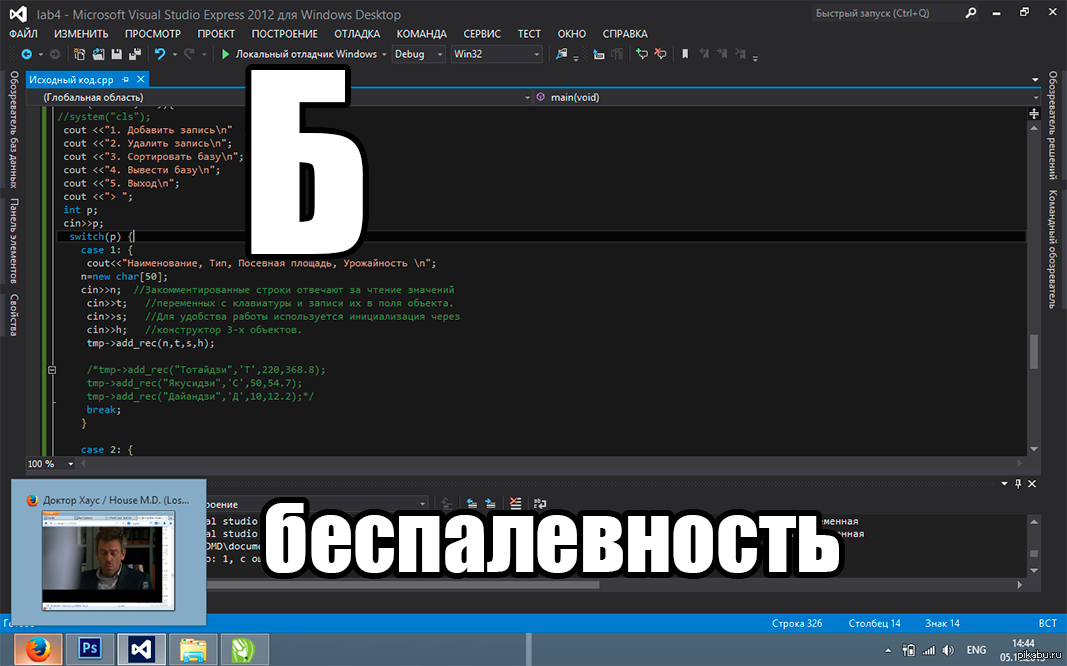Go to previous message in Output panel
Image resolution: width=1067 pixels, height=666 pixels.
[x=472, y=503]
